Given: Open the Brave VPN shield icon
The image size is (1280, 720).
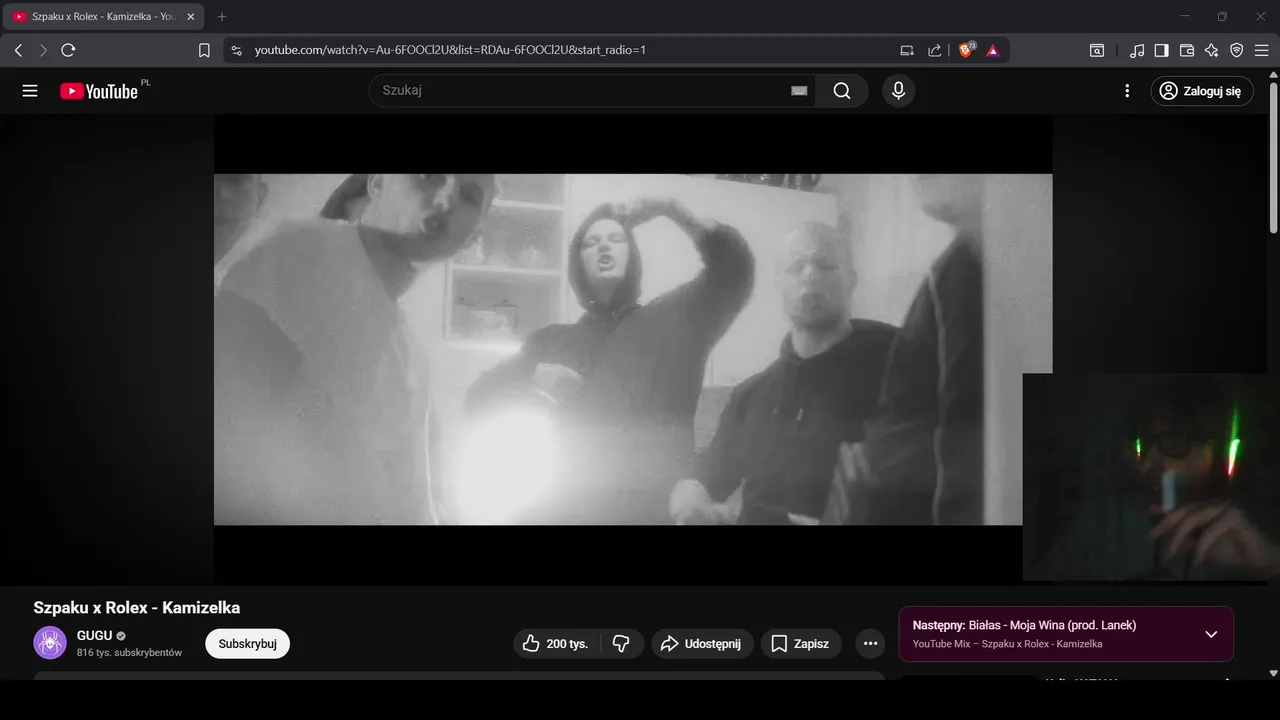Looking at the screenshot, I should pyautogui.click(x=1237, y=50).
